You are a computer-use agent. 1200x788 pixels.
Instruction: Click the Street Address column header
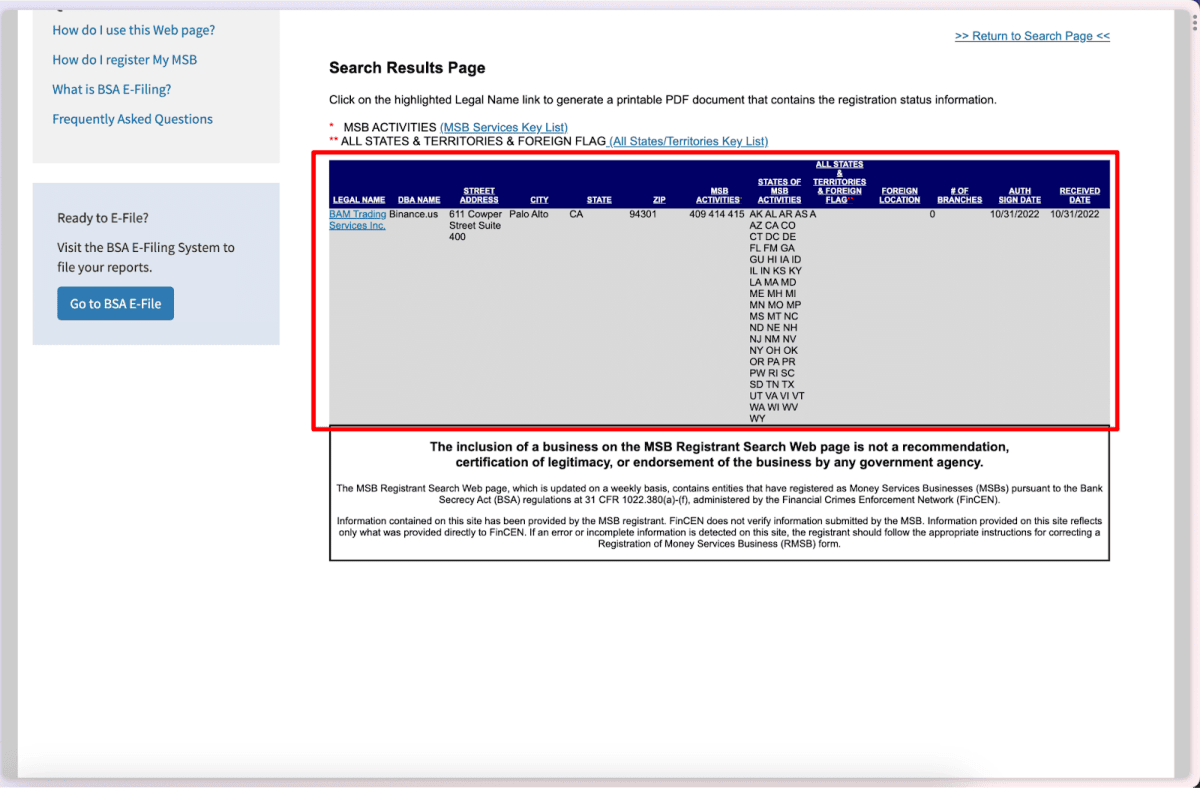[x=479, y=195]
